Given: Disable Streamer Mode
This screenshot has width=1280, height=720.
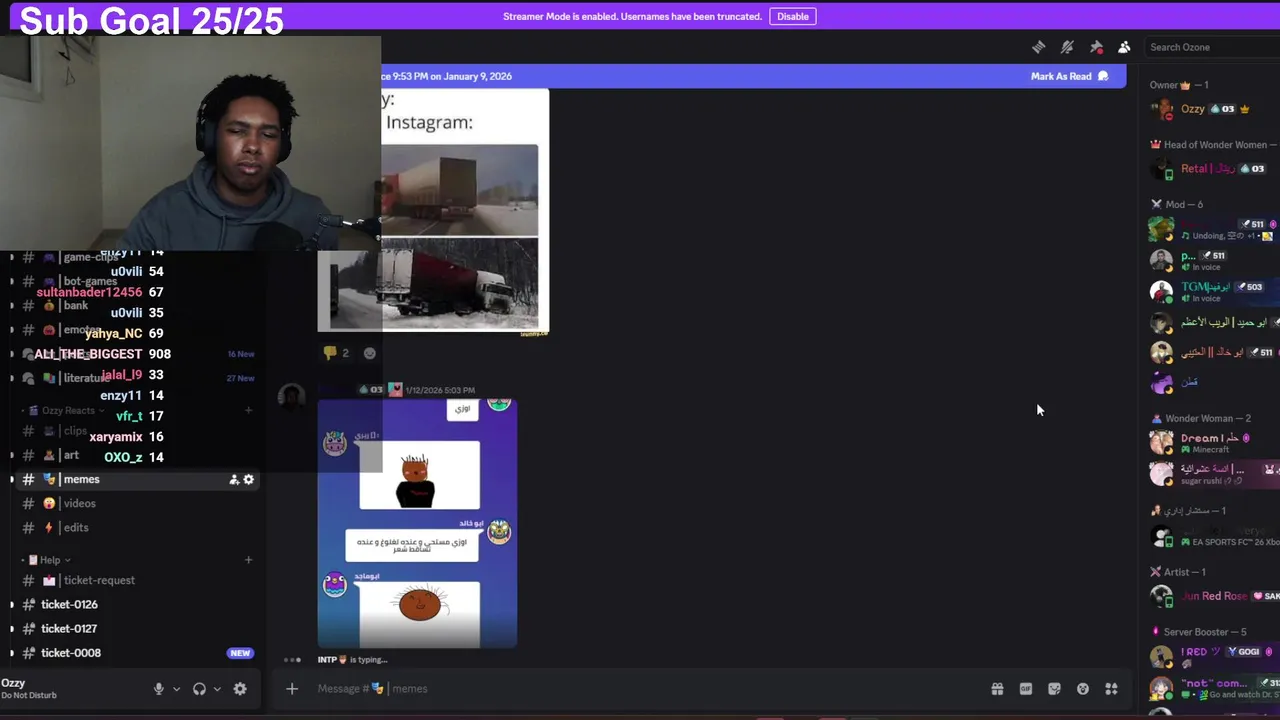Looking at the screenshot, I should click(792, 16).
